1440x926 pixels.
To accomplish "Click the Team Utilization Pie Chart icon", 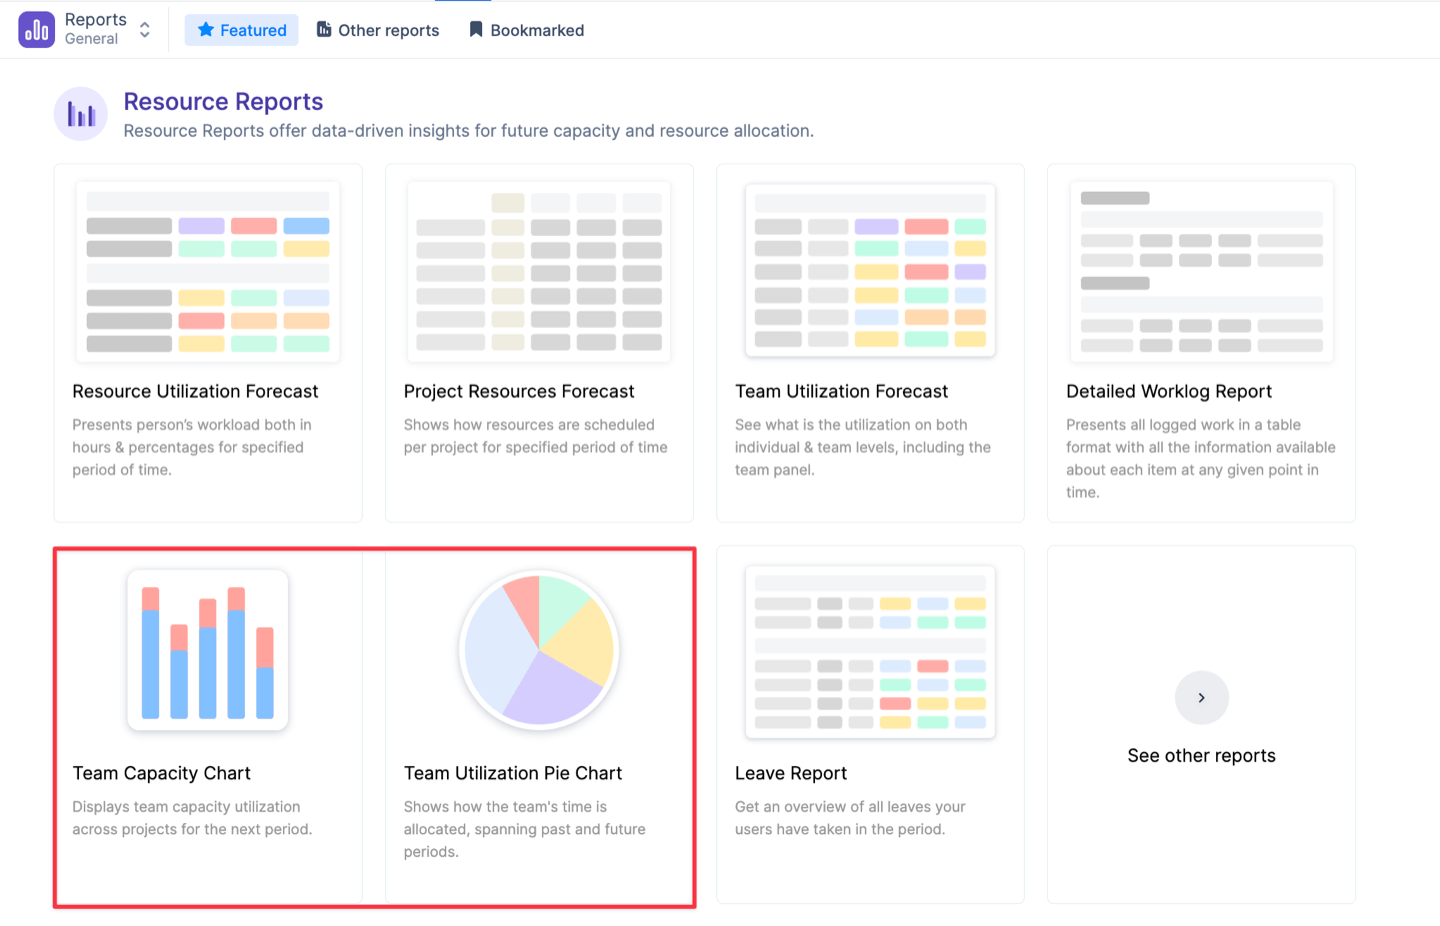I will point(539,650).
